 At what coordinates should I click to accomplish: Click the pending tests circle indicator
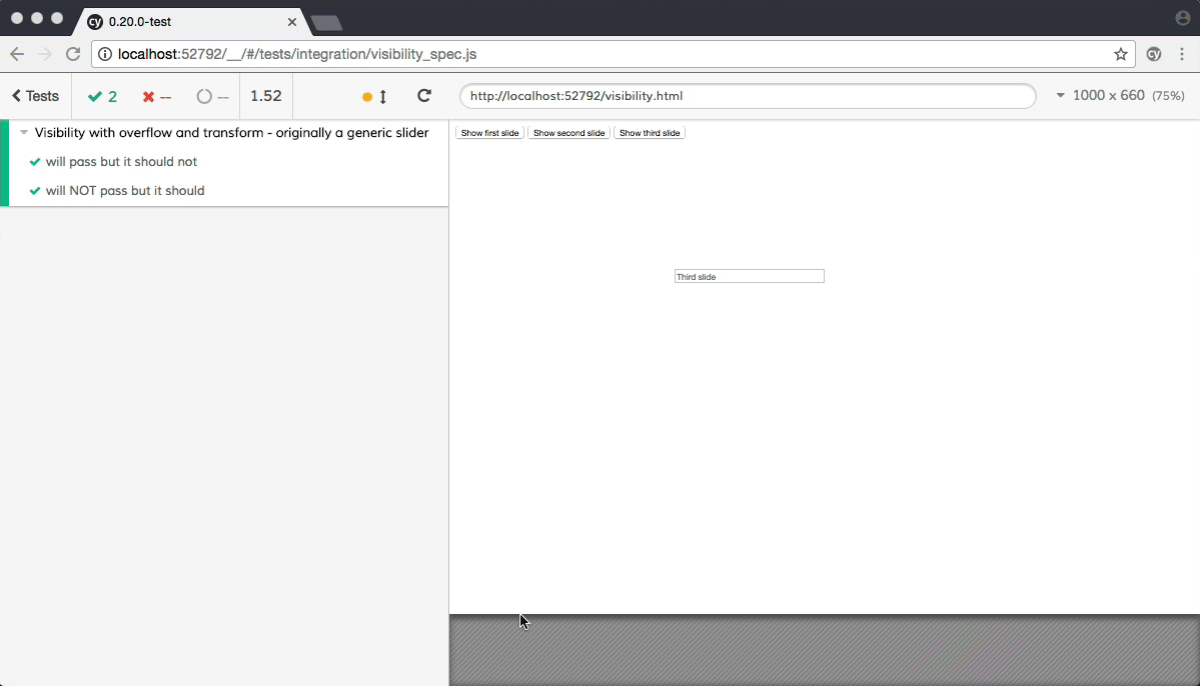(x=204, y=97)
